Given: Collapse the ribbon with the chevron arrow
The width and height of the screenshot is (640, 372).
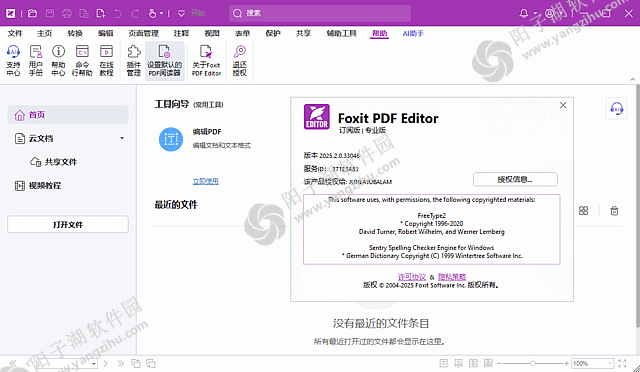Looking at the screenshot, I should coord(632,79).
